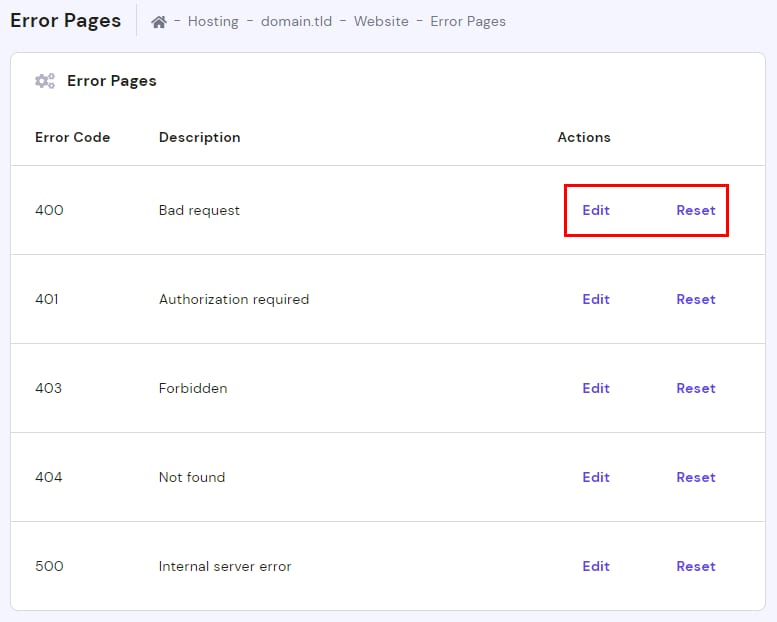The image size is (777, 622).
Task: Go to Website in the breadcrumb
Action: pyautogui.click(x=381, y=22)
